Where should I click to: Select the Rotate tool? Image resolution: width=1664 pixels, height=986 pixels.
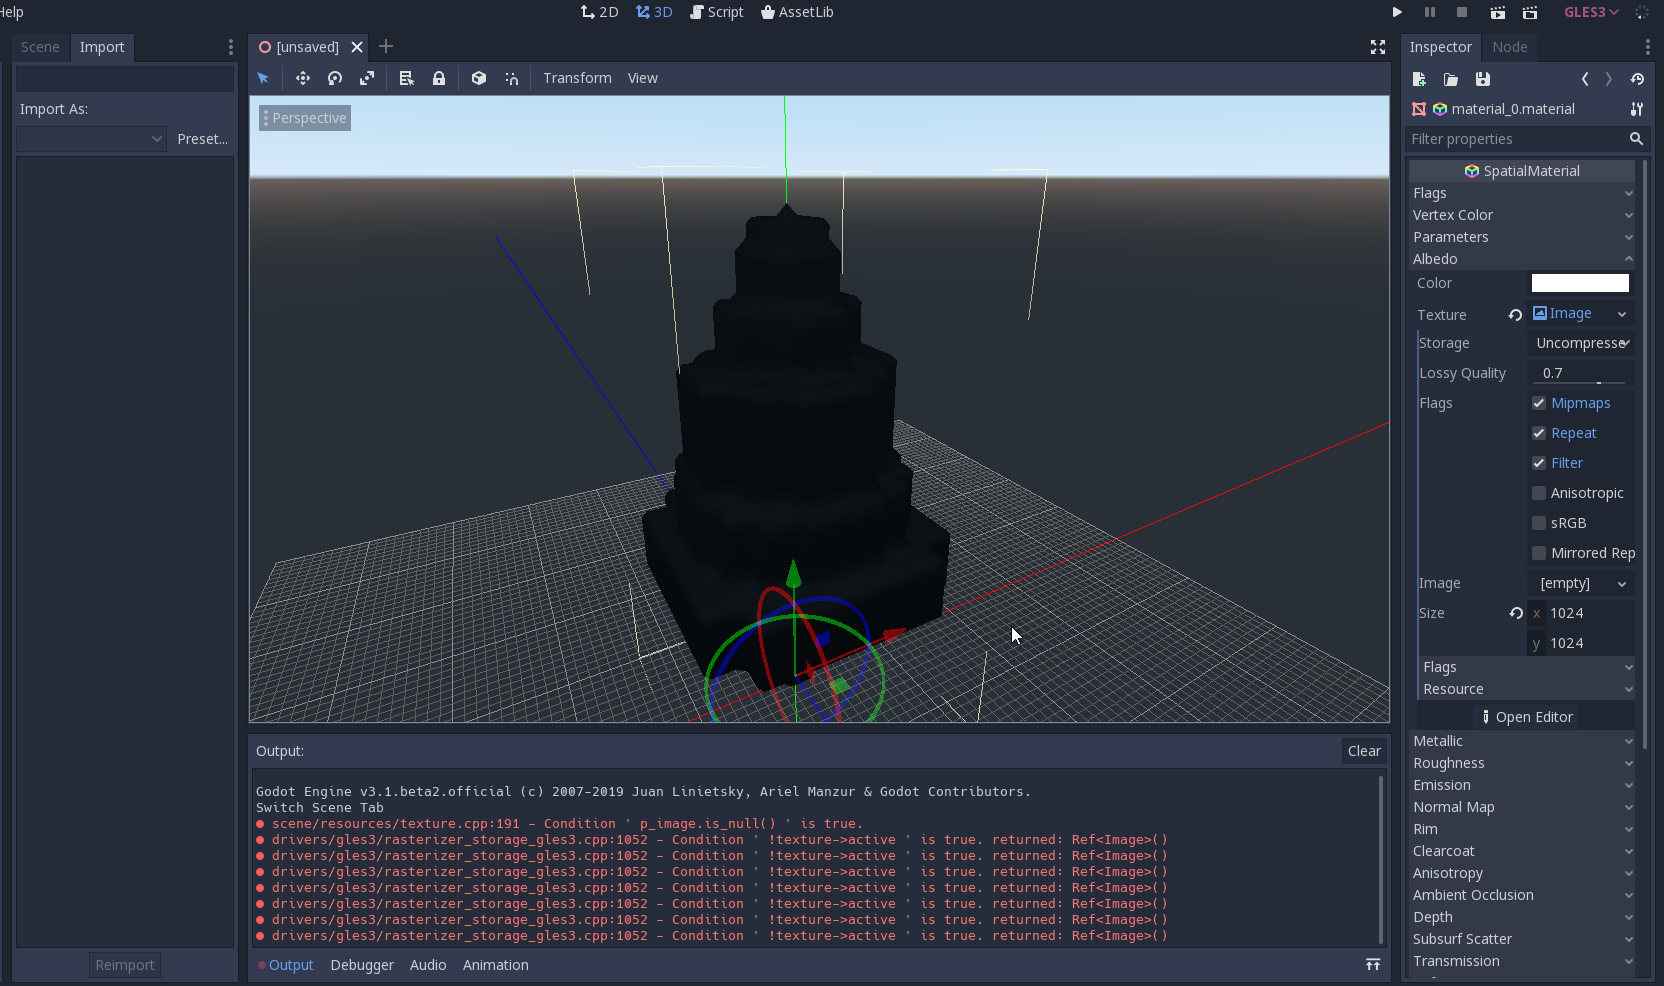point(334,78)
